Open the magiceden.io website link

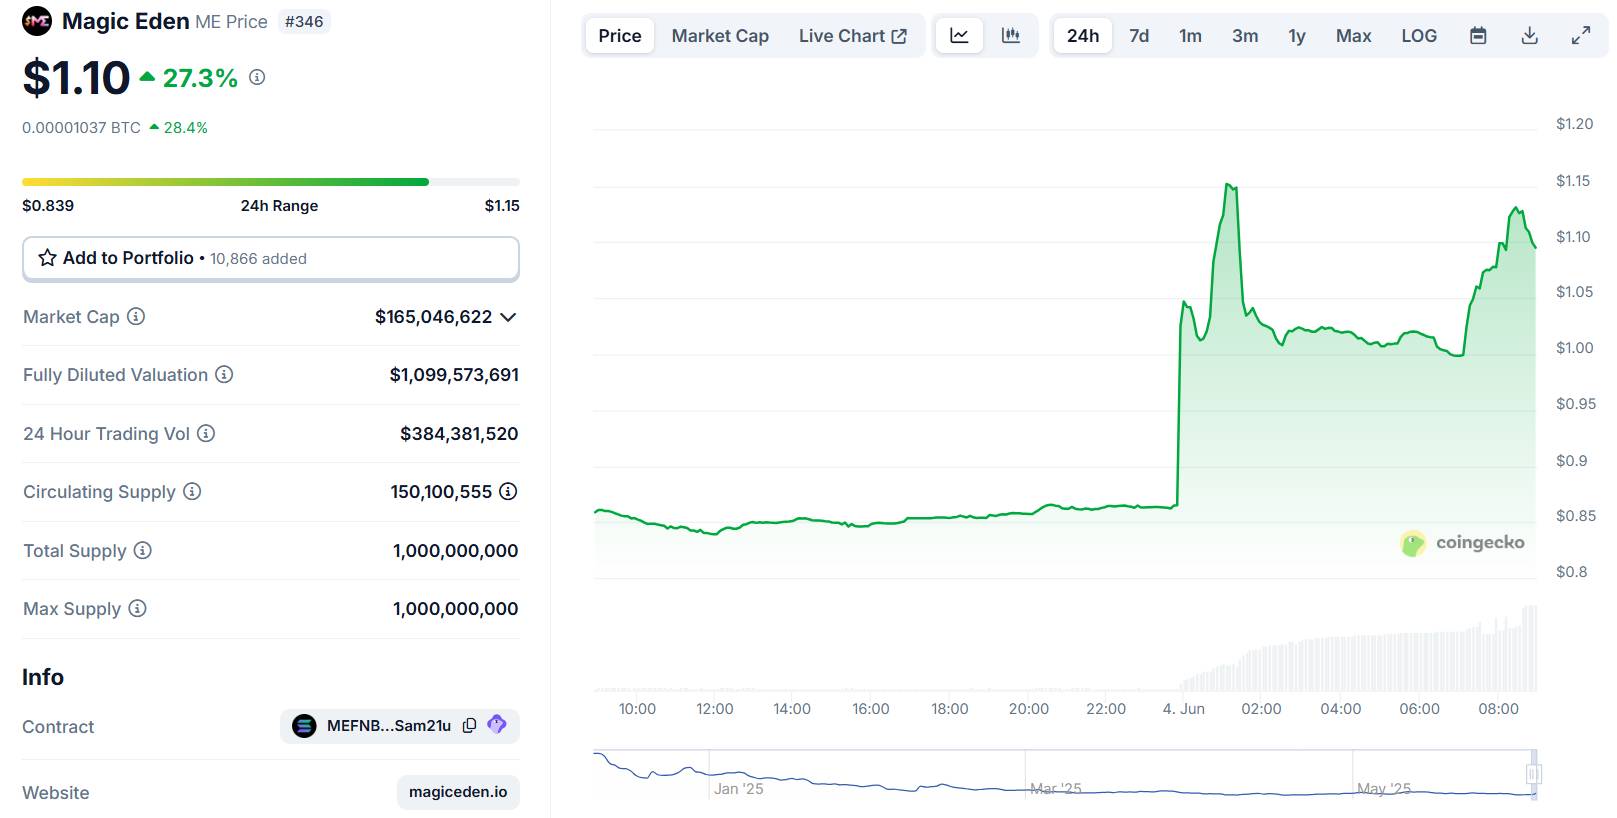point(458,792)
